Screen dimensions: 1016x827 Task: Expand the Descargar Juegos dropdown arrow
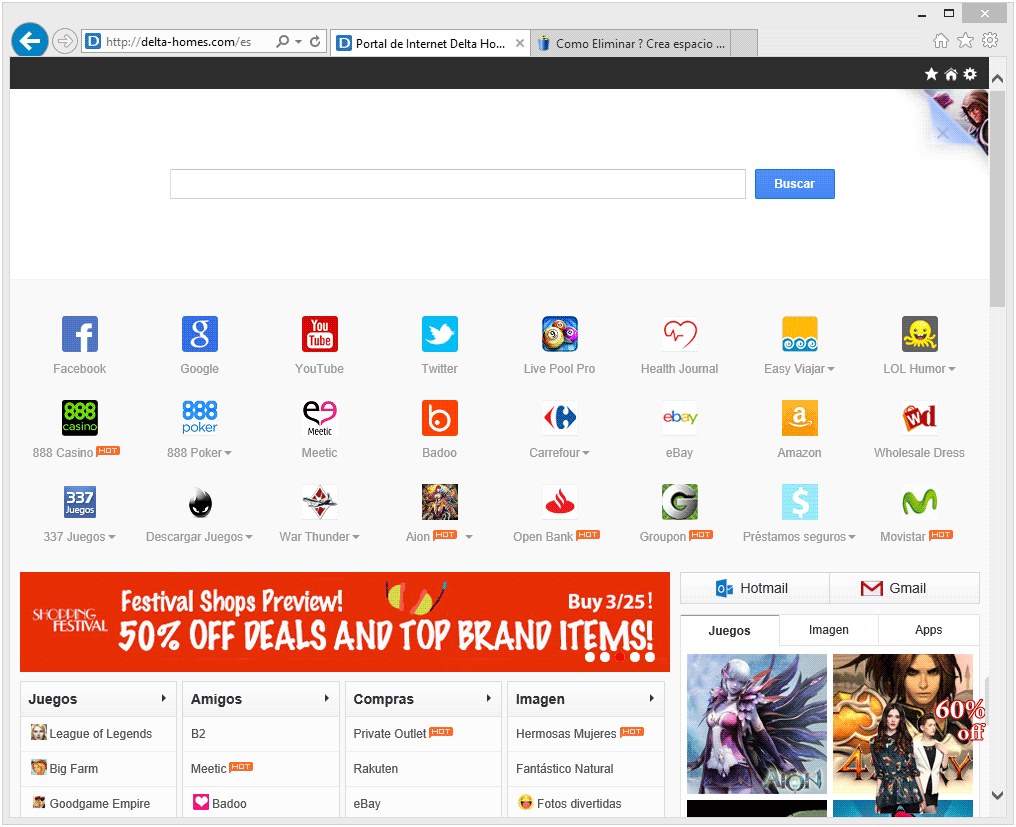tap(249, 537)
